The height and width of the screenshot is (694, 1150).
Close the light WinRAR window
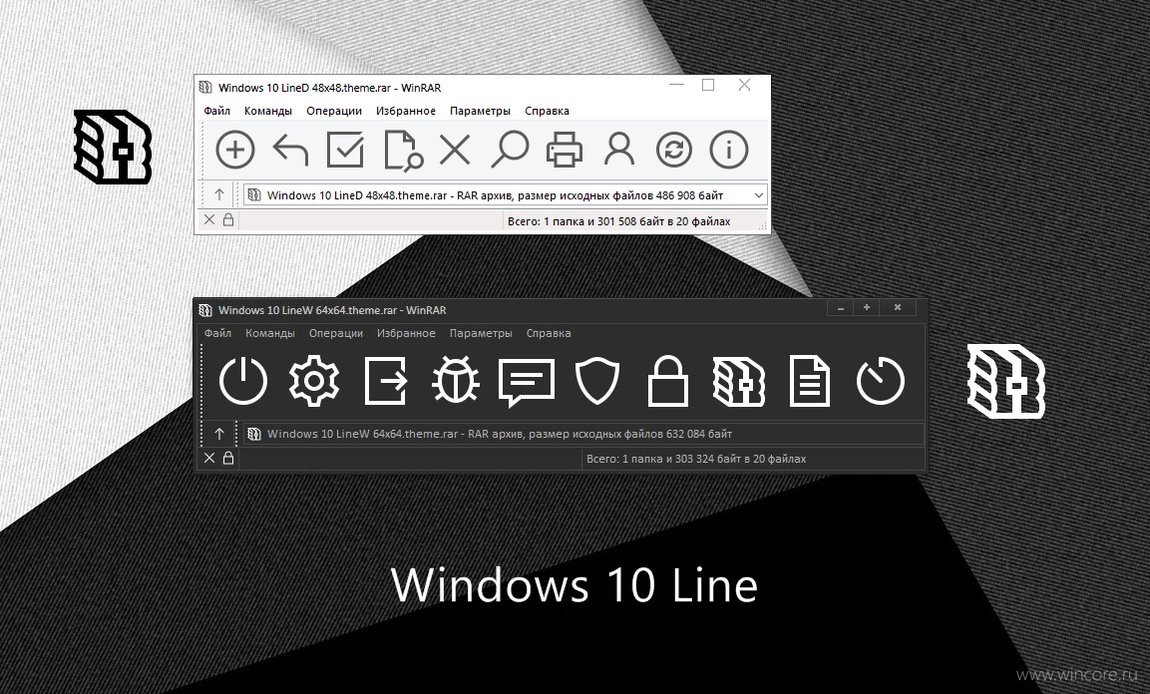744,85
